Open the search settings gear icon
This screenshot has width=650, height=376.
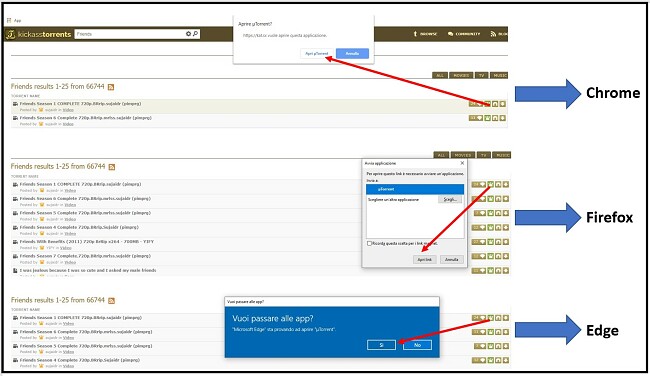click(188, 34)
